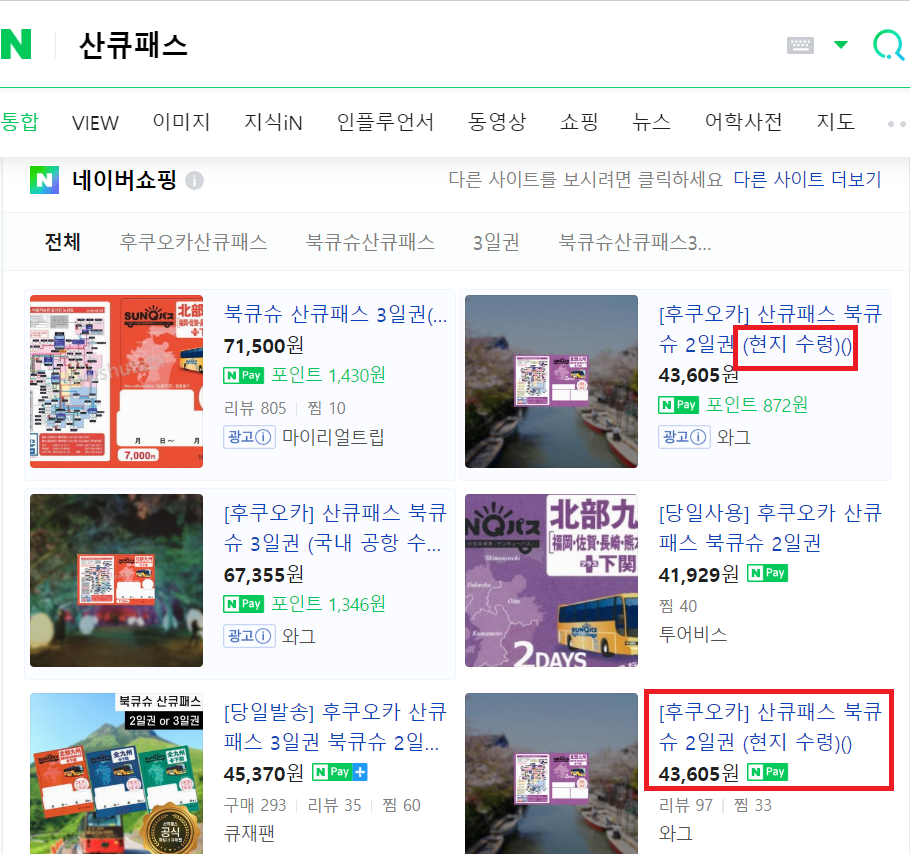Click the N Pay badge beside 41,929원

point(767,573)
